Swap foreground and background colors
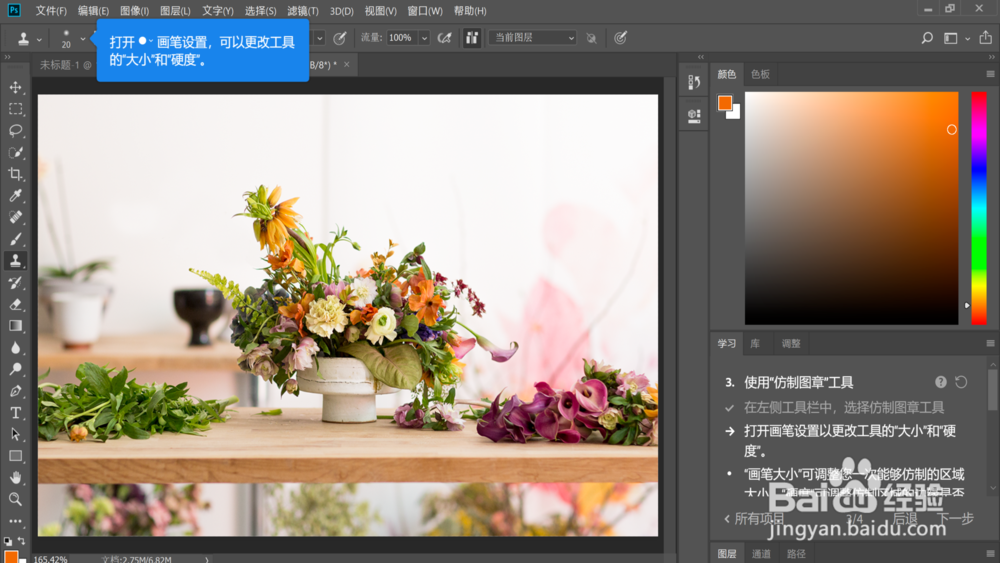This screenshot has width=1000, height=563. pos(22,541)
